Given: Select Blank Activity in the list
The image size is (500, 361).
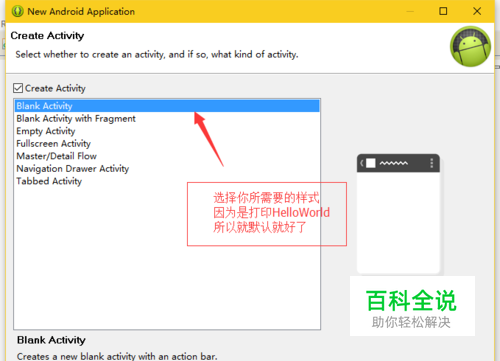Looking at the screenshot, I should (167, 106).
